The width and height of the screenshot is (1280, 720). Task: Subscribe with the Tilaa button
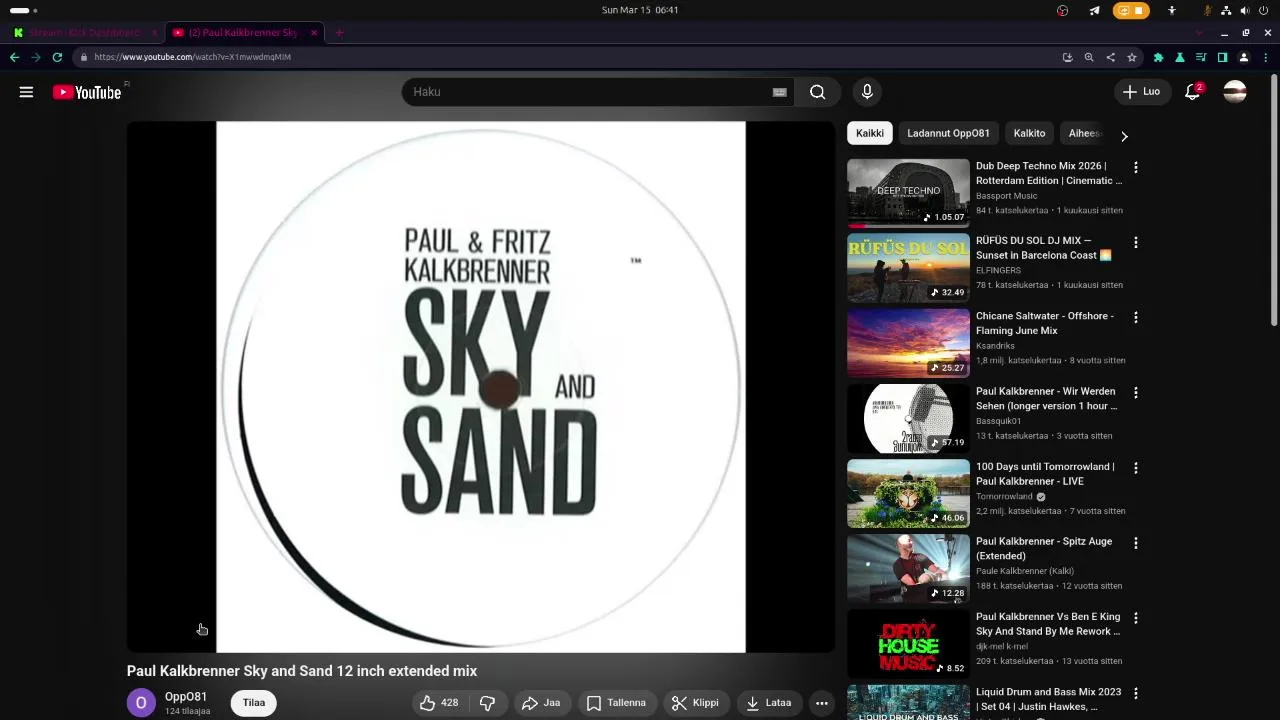click(x=254, y=703)
